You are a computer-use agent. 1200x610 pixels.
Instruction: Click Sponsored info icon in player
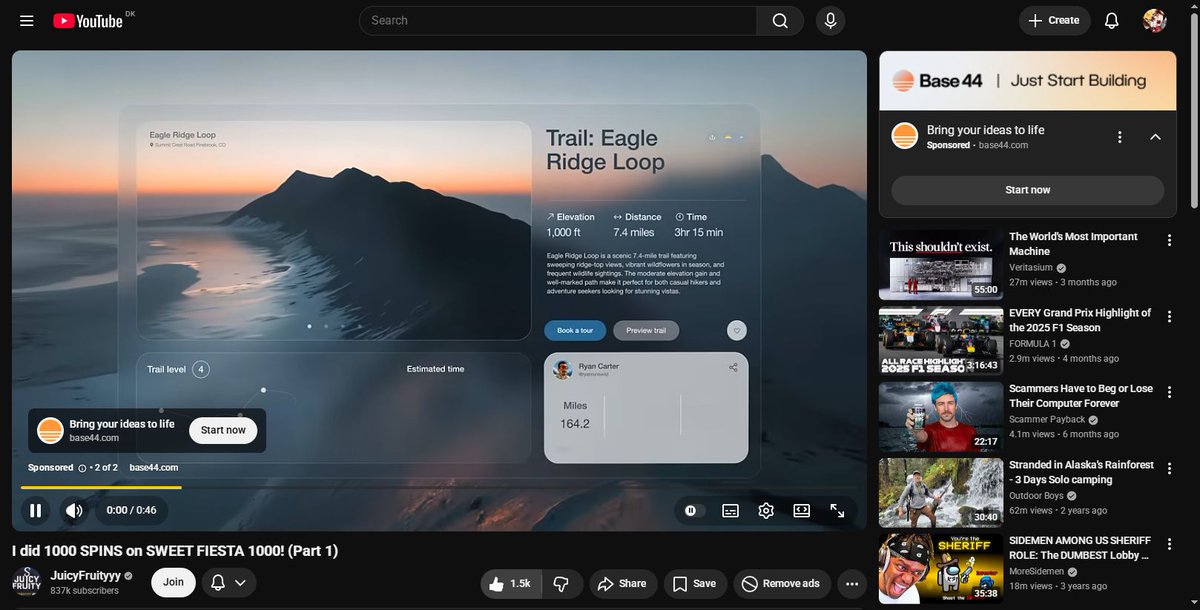82,467
